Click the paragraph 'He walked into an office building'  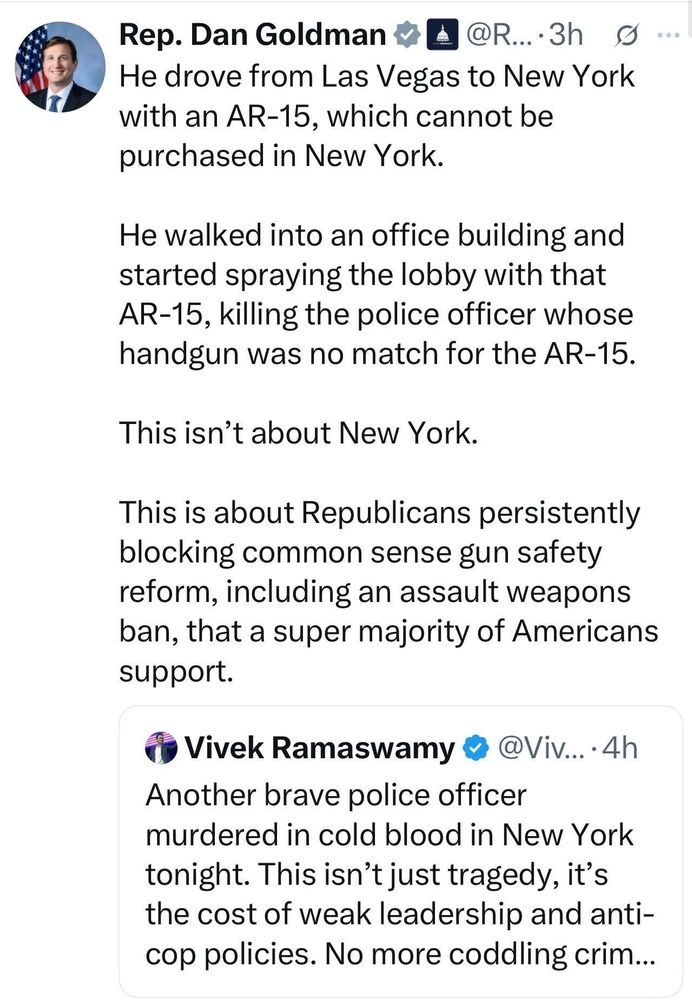[377, 294]
